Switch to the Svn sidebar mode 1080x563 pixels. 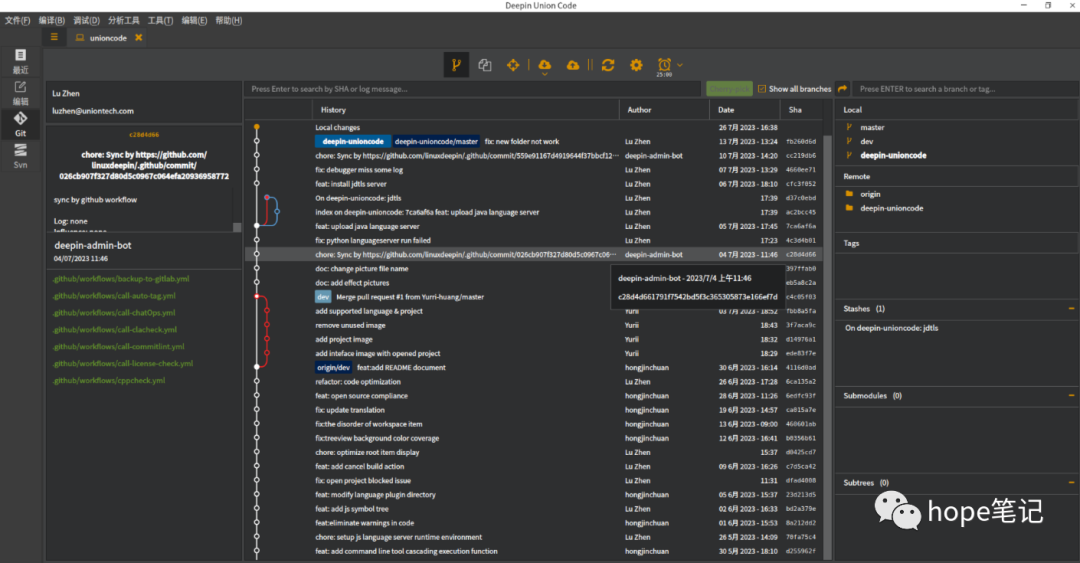(x=21, y=156)
